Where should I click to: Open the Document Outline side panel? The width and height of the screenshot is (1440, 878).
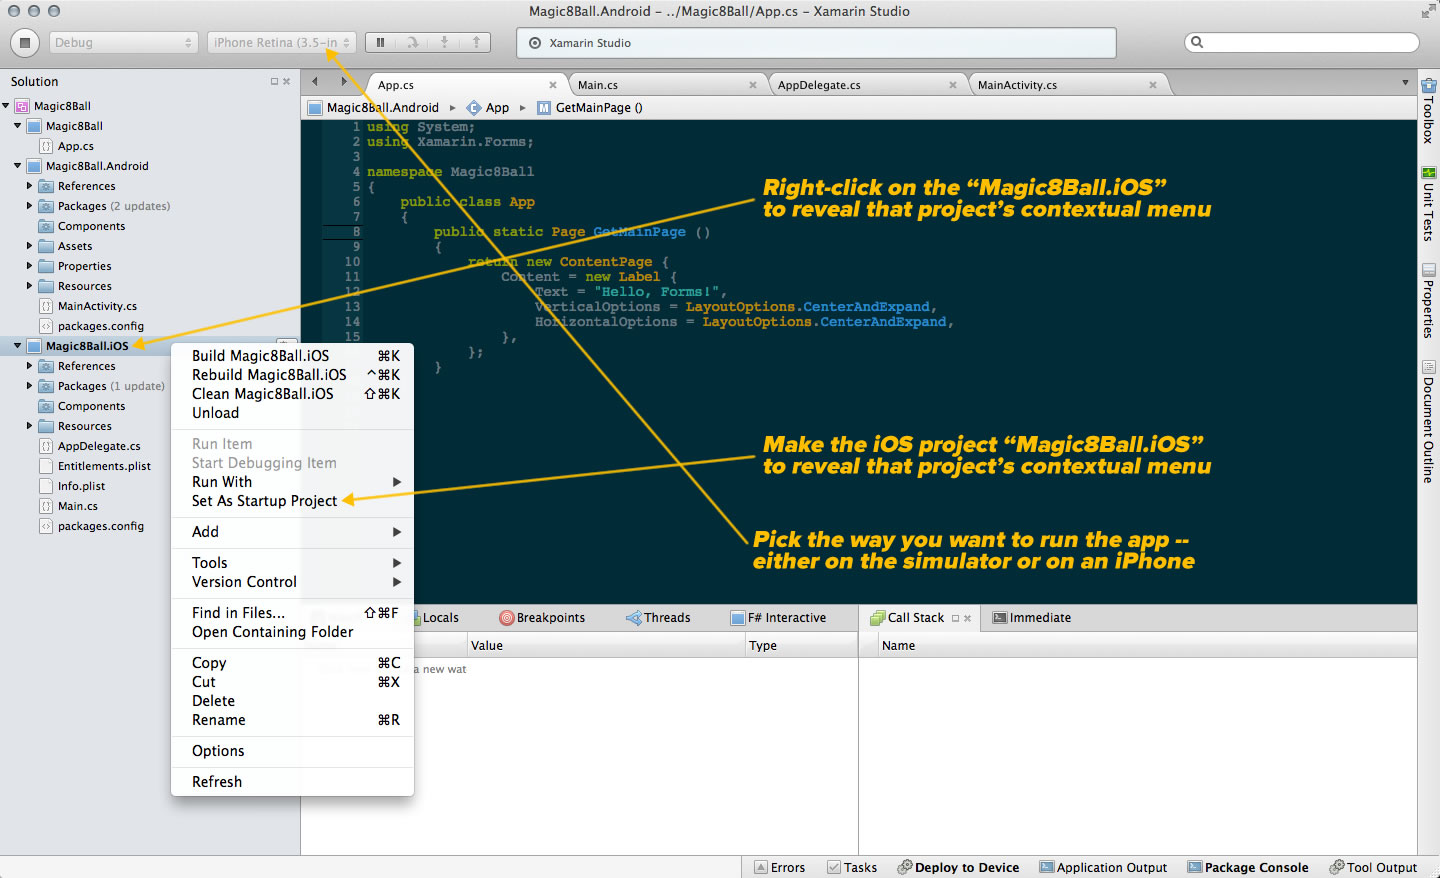1428,421
